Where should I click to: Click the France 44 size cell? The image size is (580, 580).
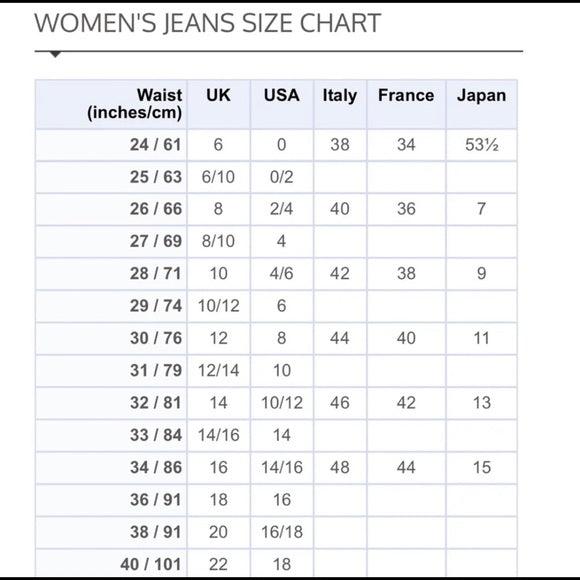406,468
